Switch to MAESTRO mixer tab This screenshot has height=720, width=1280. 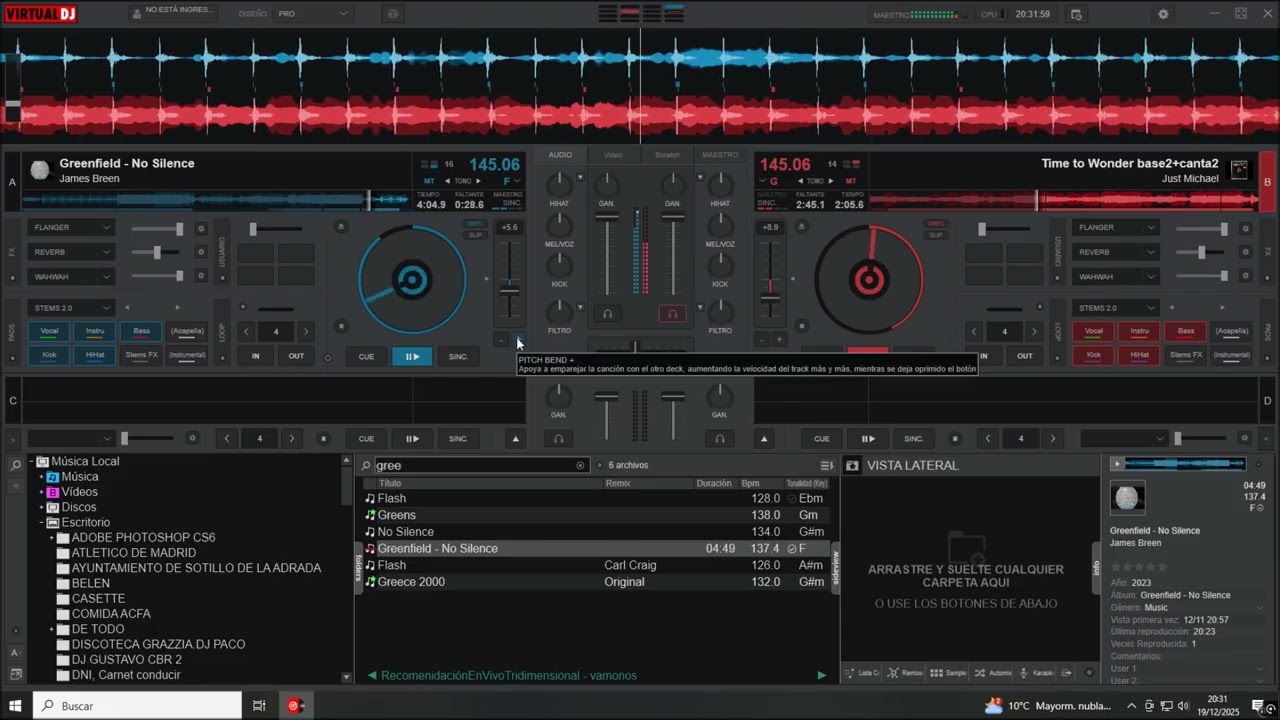point(720,155)
